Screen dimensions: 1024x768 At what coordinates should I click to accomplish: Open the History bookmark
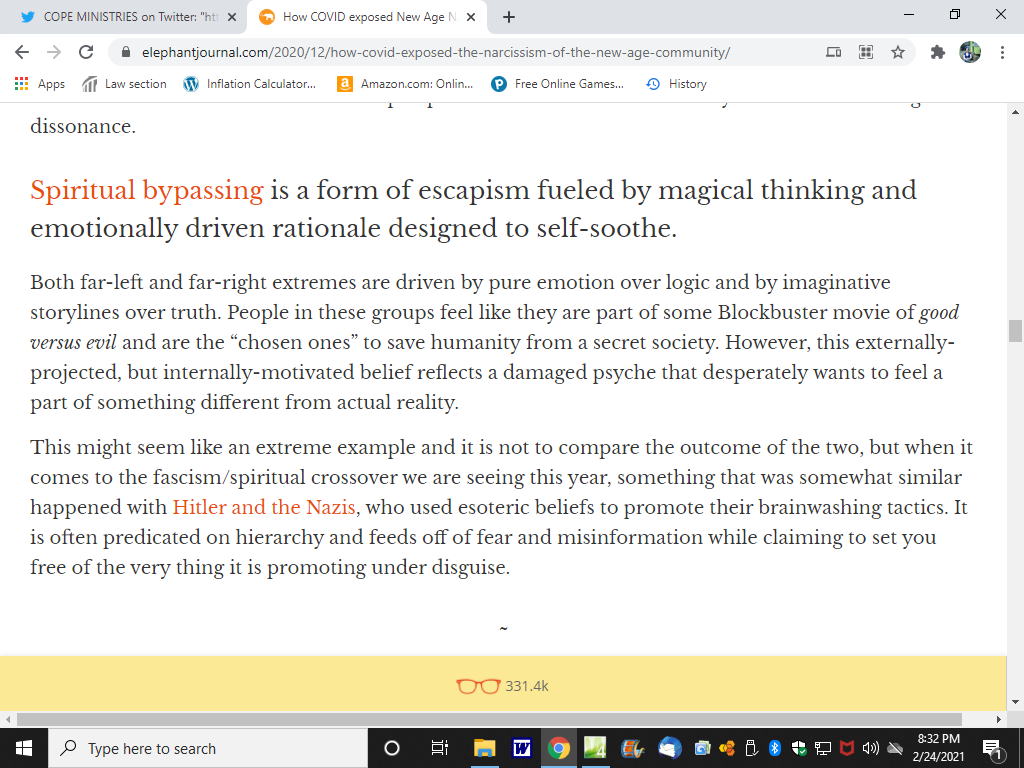click(677, 84)
